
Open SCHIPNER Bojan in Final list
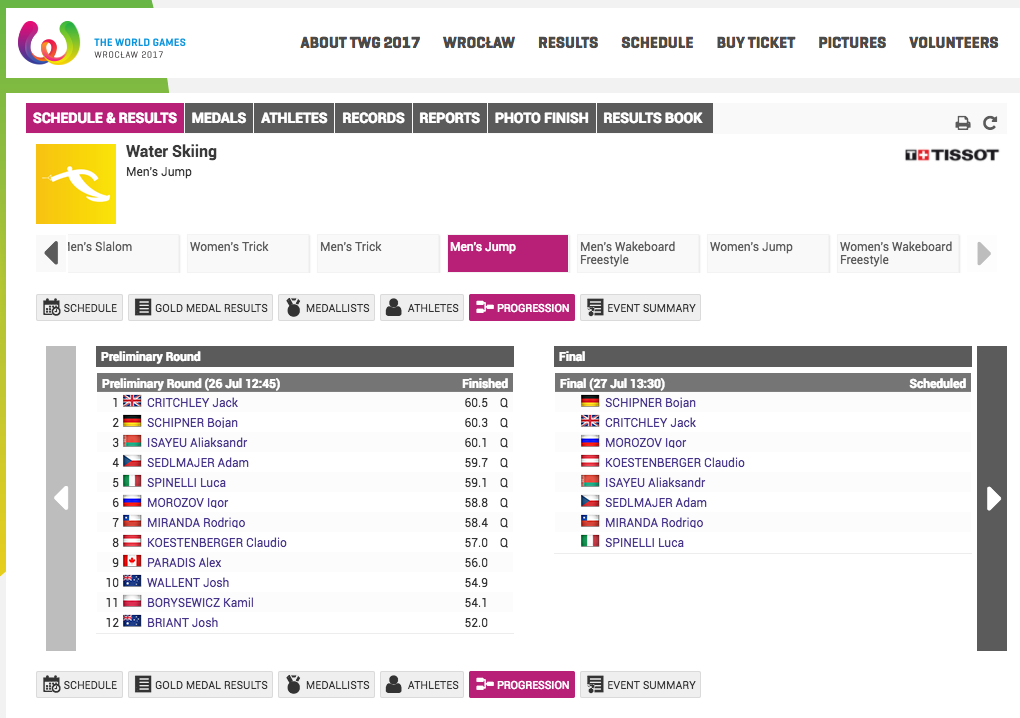coord(650,403)
